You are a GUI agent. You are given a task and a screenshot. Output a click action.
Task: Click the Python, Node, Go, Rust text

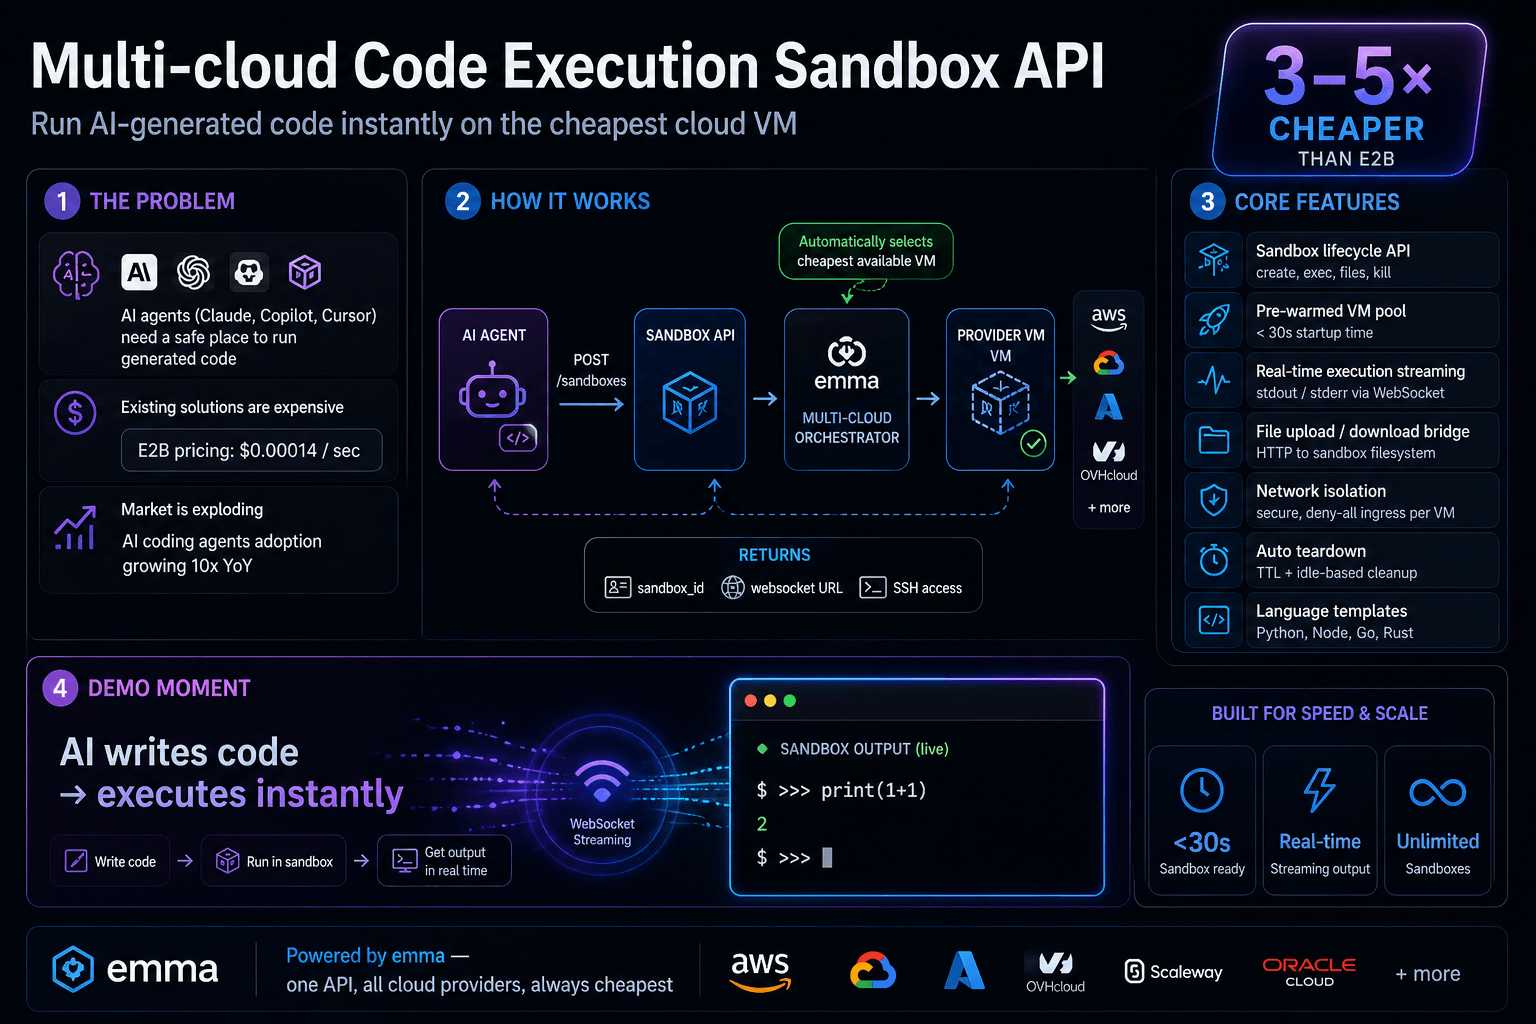click(1335, 633)
